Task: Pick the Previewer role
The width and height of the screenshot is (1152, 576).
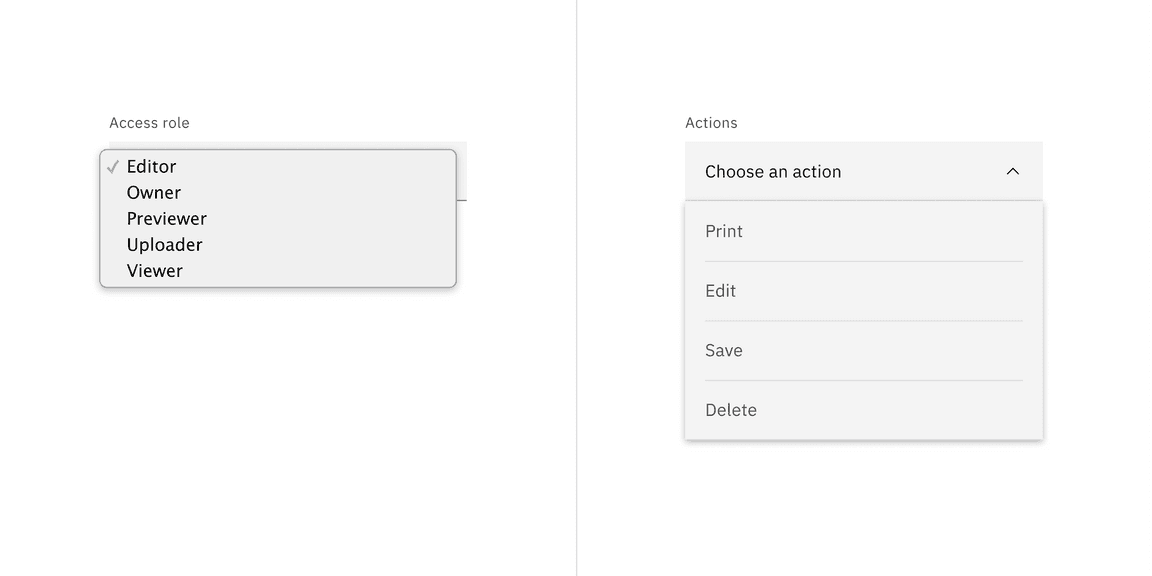Action: click(x=167, y=219)
